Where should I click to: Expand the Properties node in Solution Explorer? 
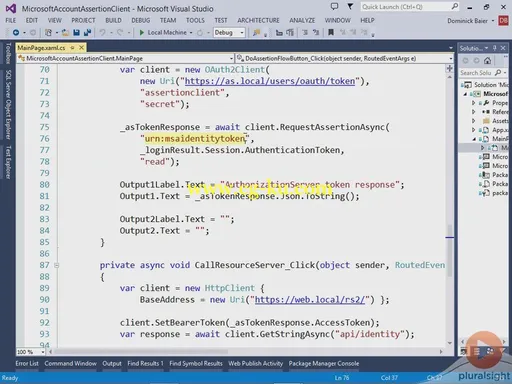(473, 103)
